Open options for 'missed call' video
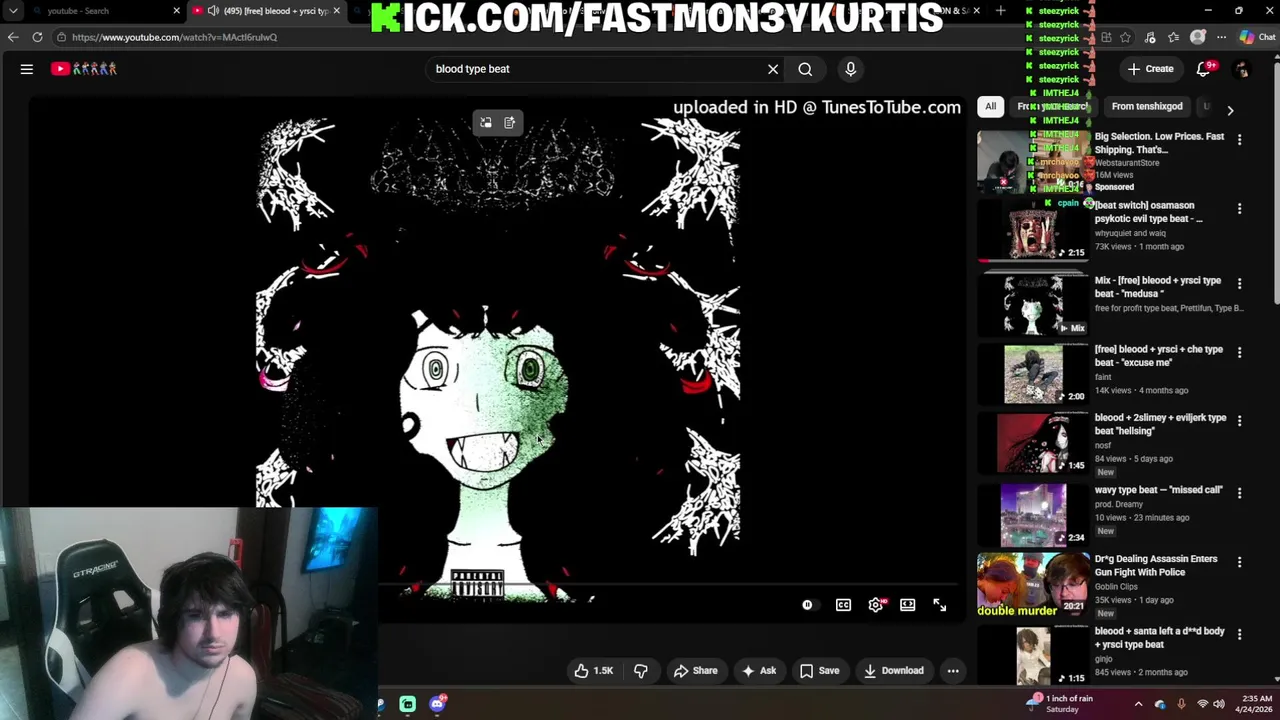 1239,493
